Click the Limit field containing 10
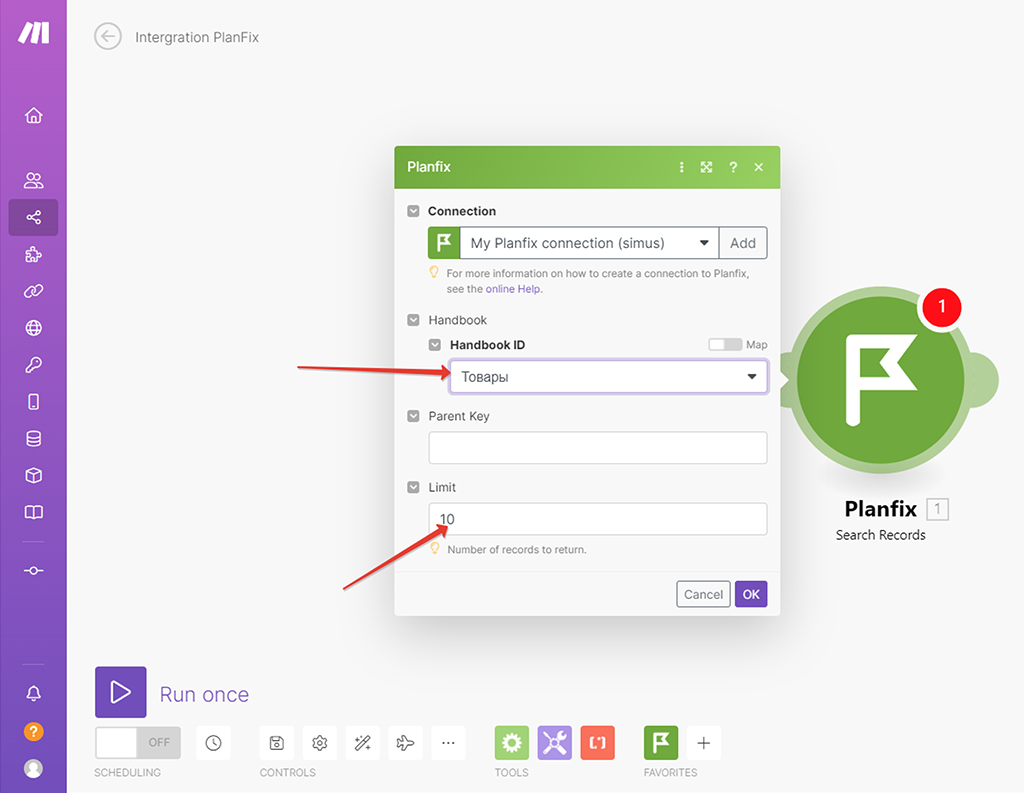 (x=598, y=519)
